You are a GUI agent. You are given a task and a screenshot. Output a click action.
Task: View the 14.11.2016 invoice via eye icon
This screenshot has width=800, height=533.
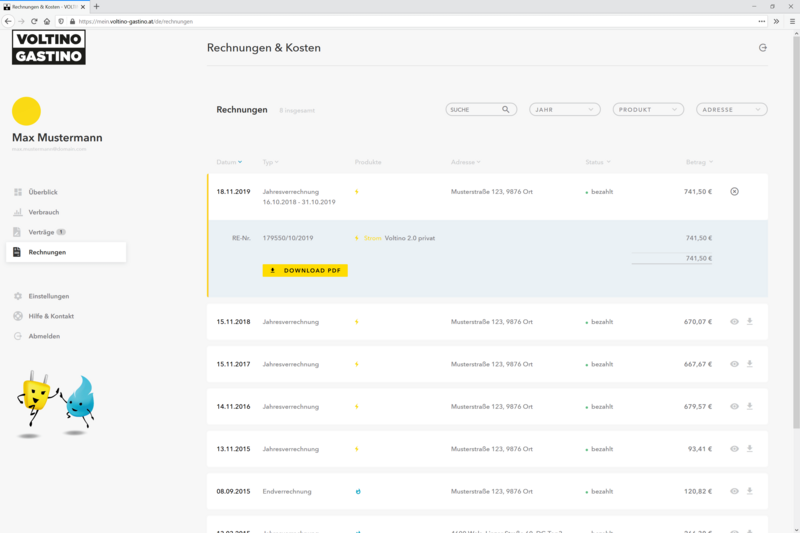(734, 407)
